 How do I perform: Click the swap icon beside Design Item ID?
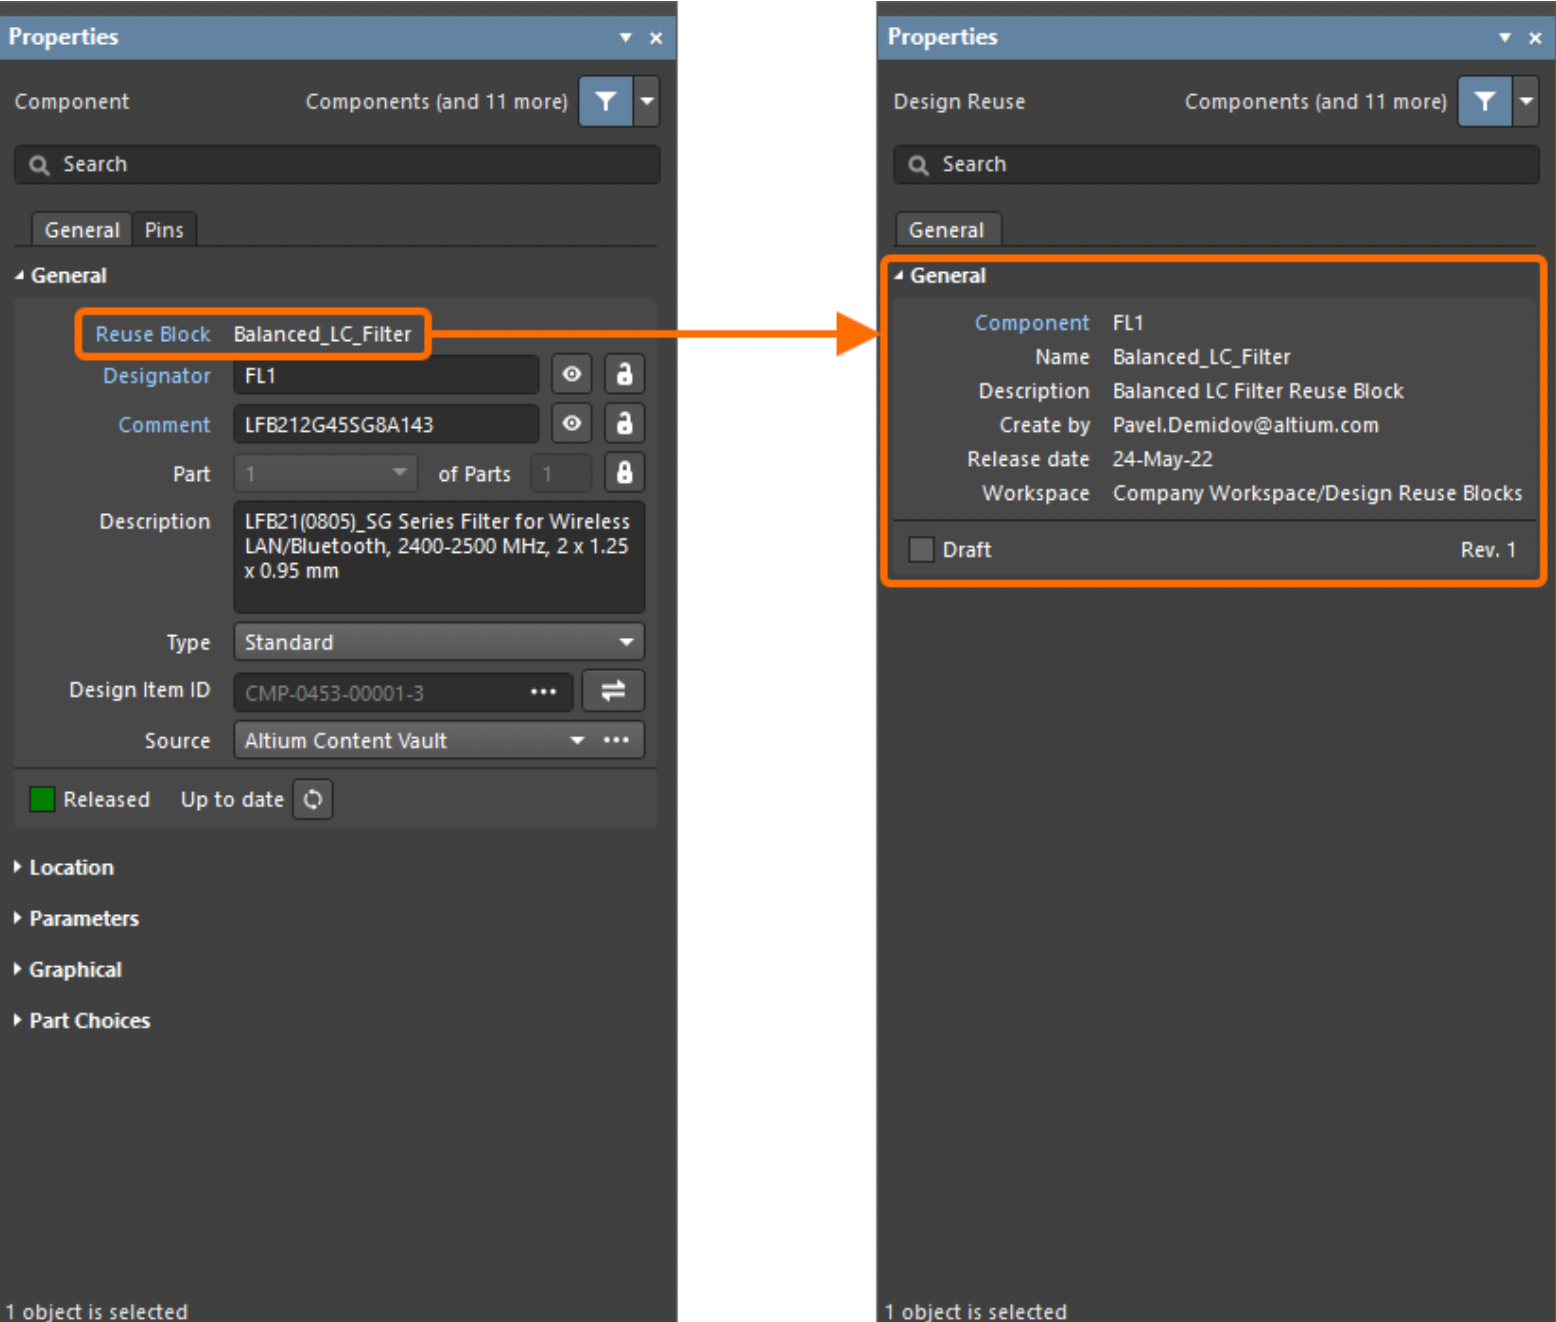click(613, 691)
